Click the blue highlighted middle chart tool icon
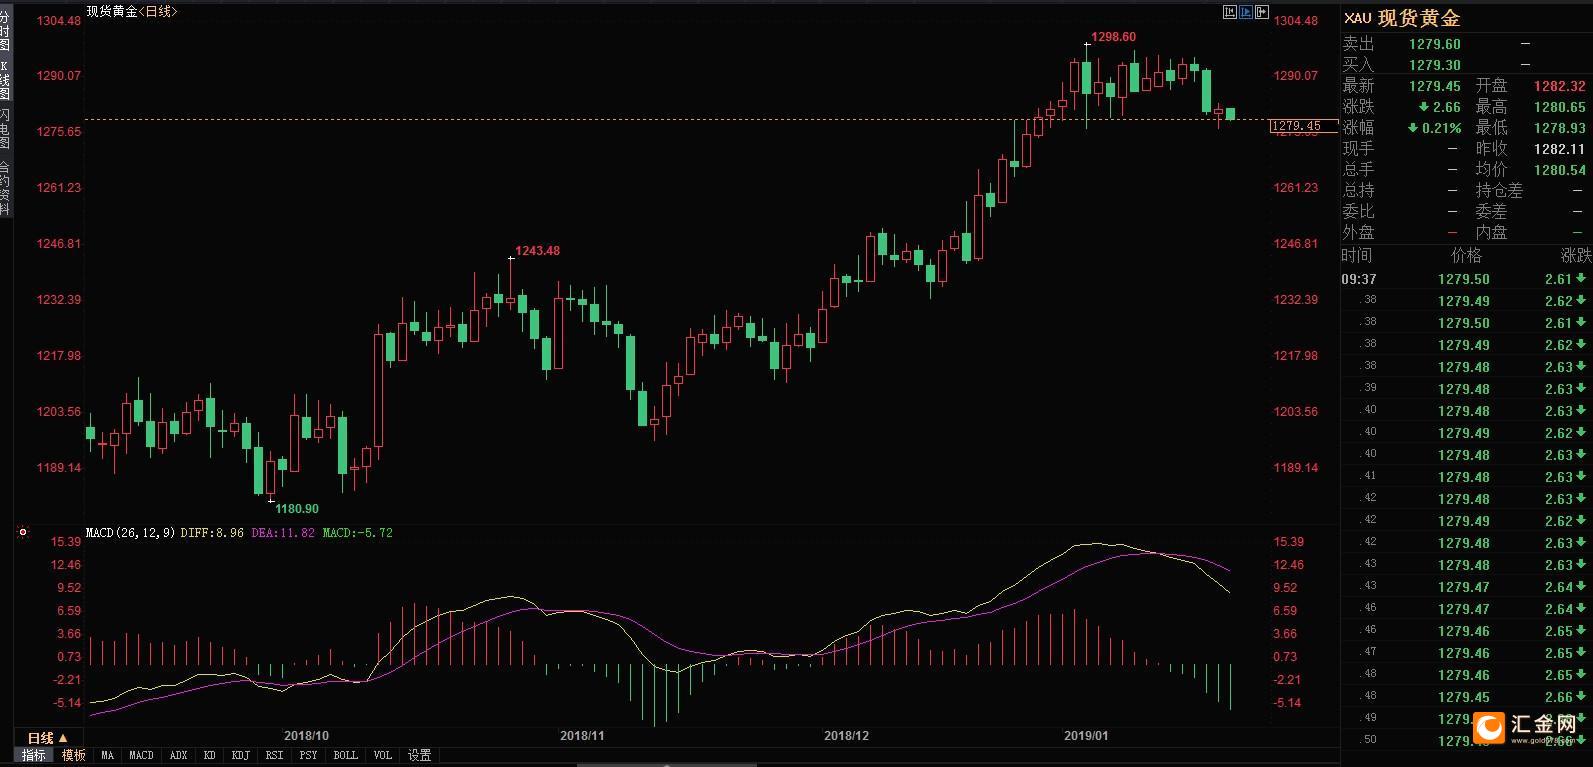The width and height of the screenshot is (1593, 767). [1246, 12]
